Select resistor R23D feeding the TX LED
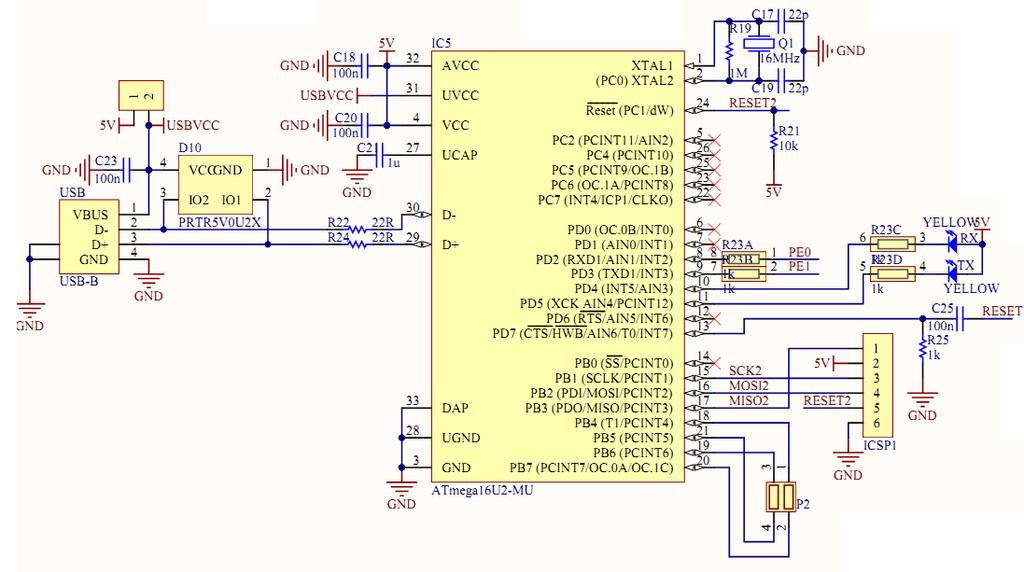 [x=892, y=274]
